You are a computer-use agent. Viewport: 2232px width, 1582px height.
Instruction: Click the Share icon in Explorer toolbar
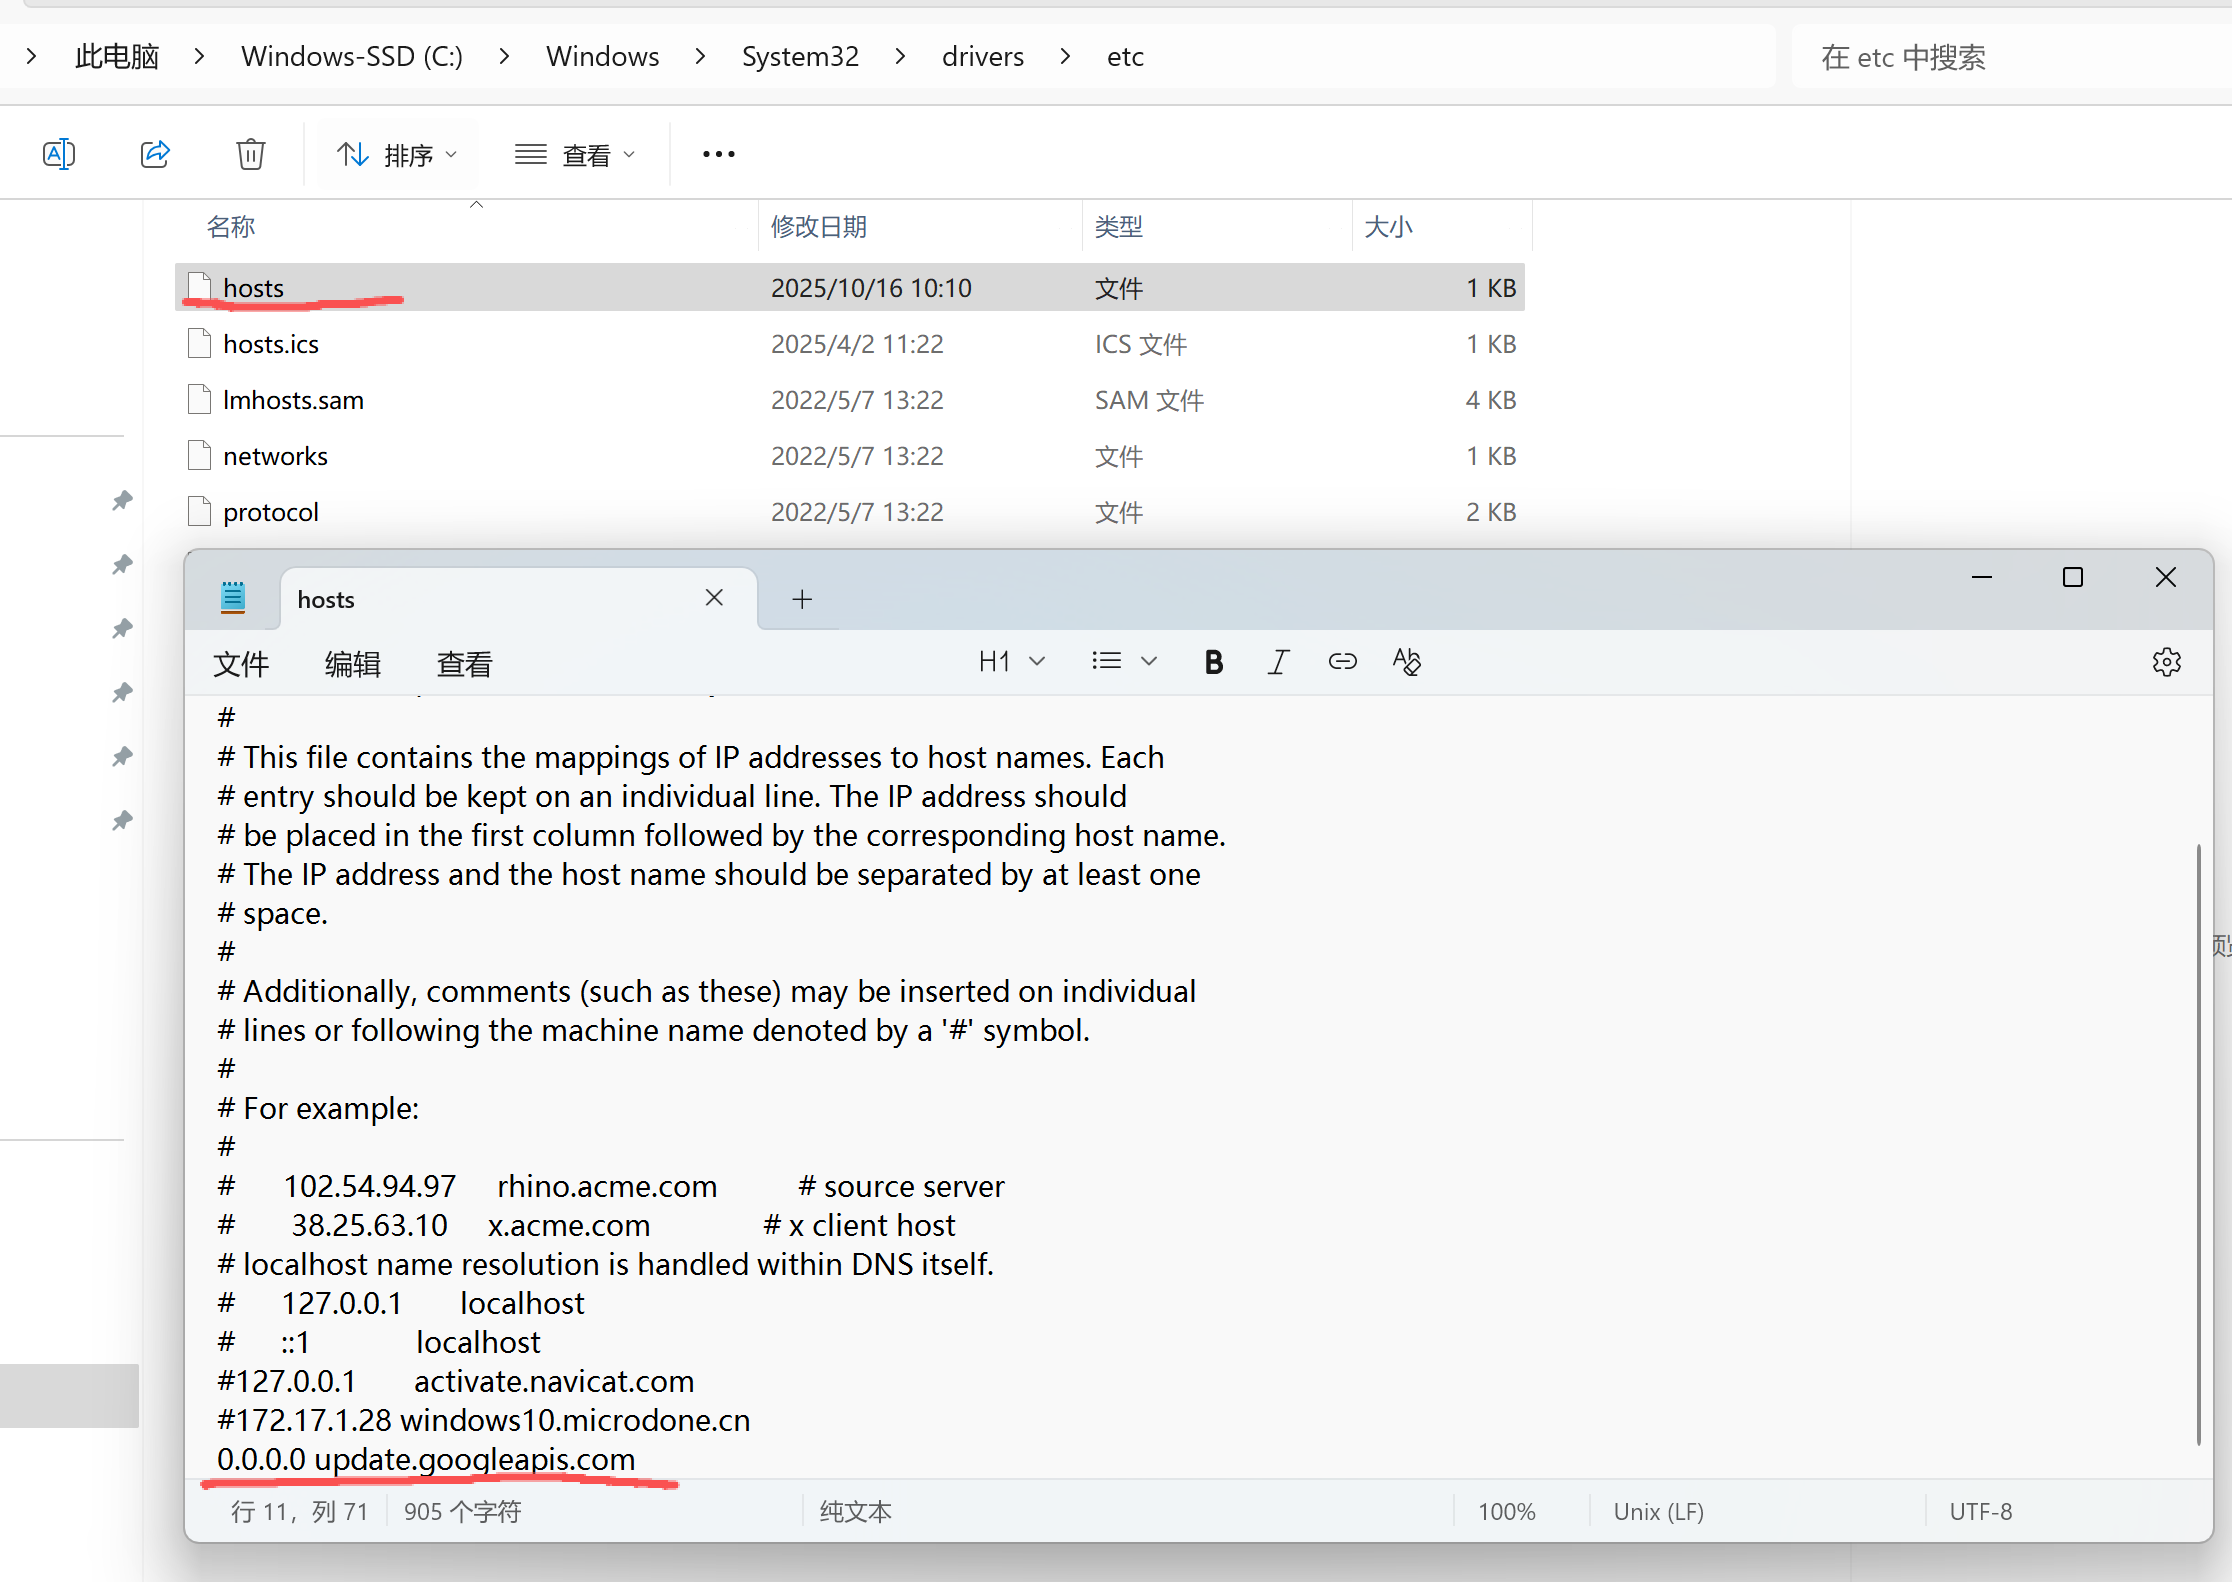pyautogui.click(x=155, y=154)
